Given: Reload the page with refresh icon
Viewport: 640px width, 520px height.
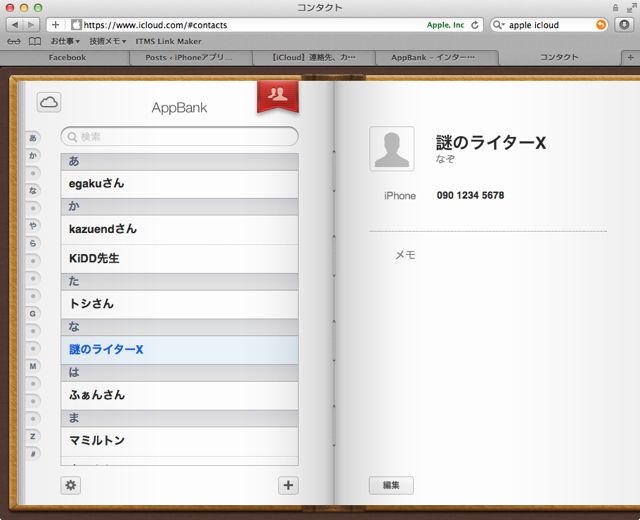Looking at the screenshot, I should coord(475,25).
